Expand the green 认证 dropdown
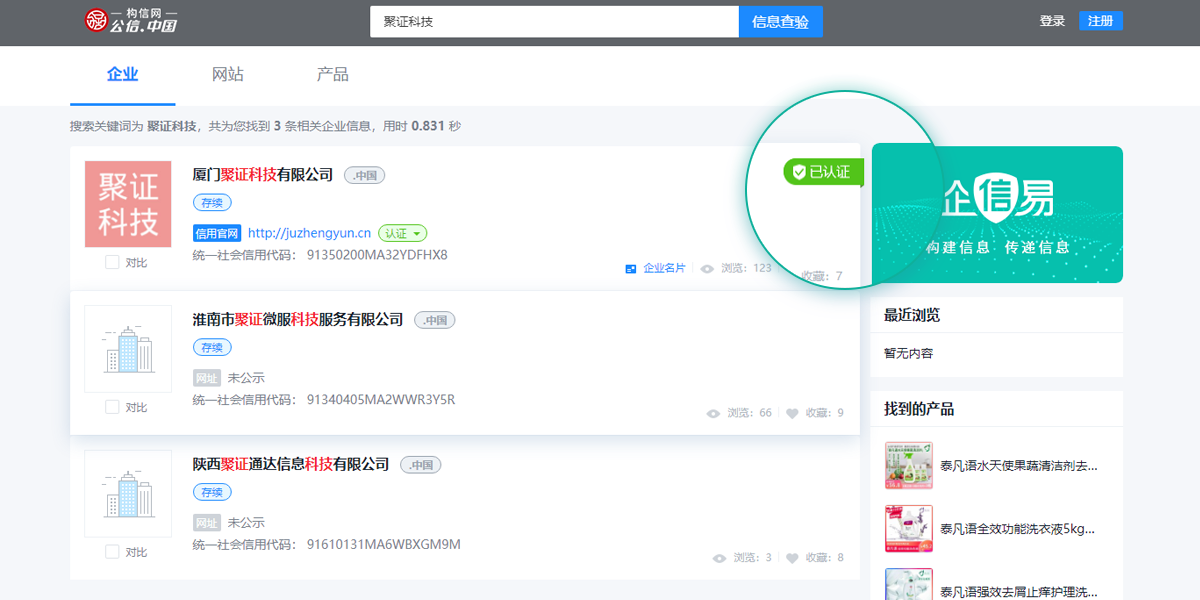Image resolution: width=1200 pixels, height=600 pixels. [x=403, y=233]
